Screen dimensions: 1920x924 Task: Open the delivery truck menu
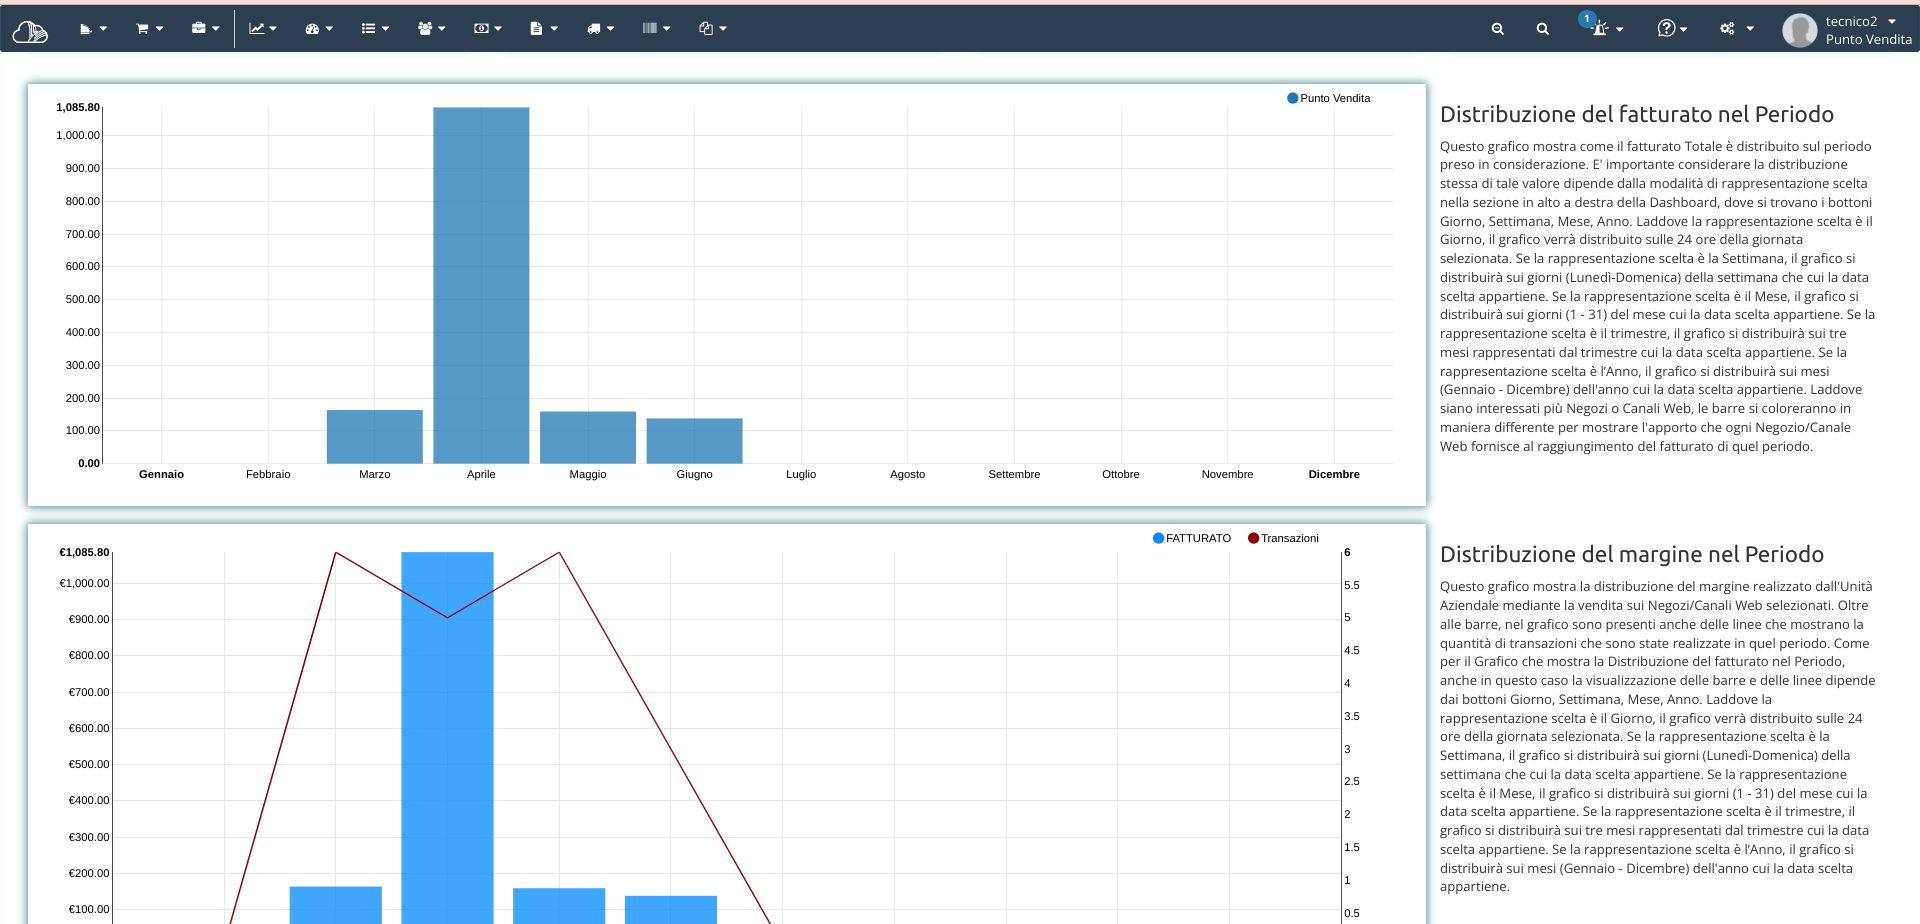(x=594, y=29)
